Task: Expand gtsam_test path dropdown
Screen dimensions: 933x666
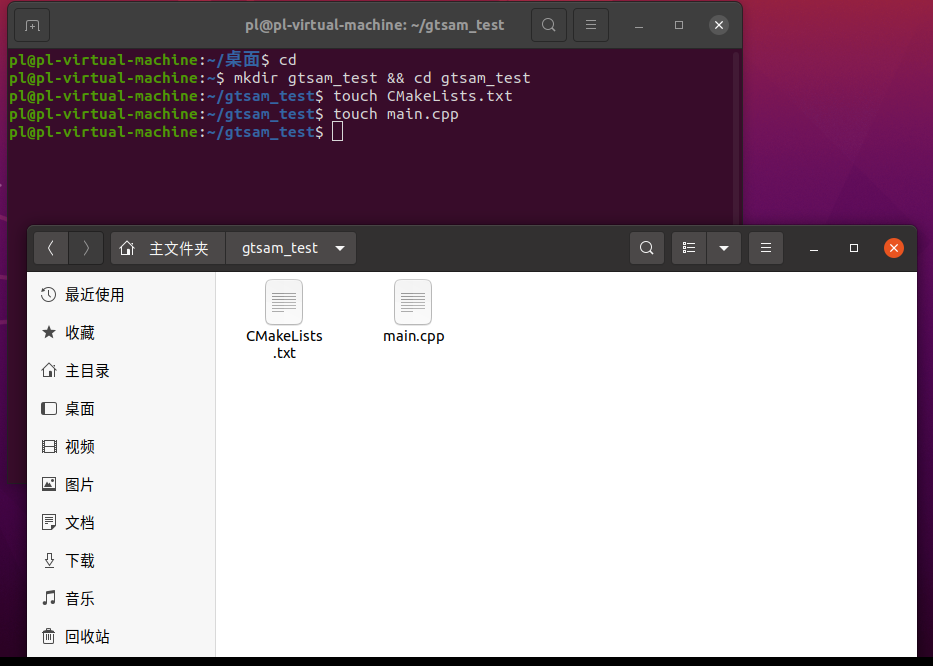Action: click(340, 248)
